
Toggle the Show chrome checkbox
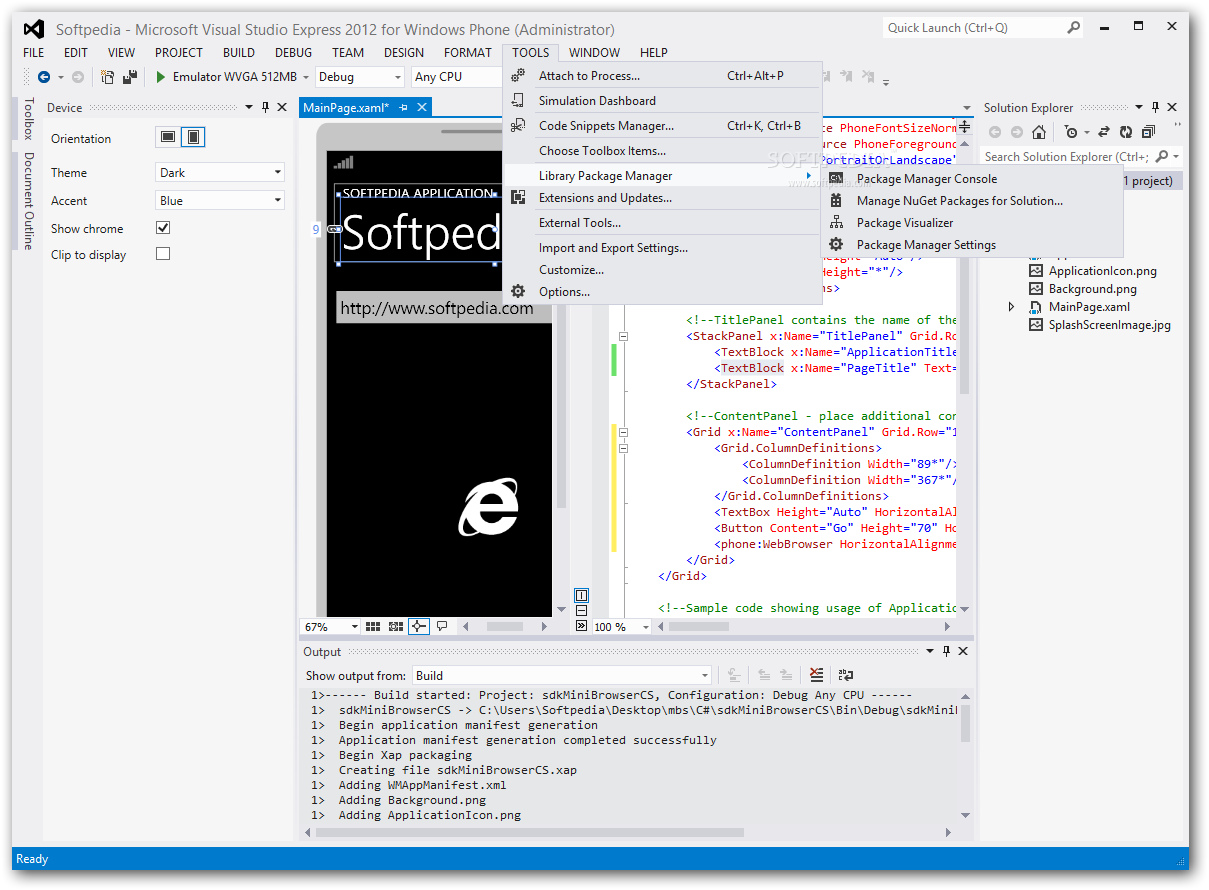163,228
